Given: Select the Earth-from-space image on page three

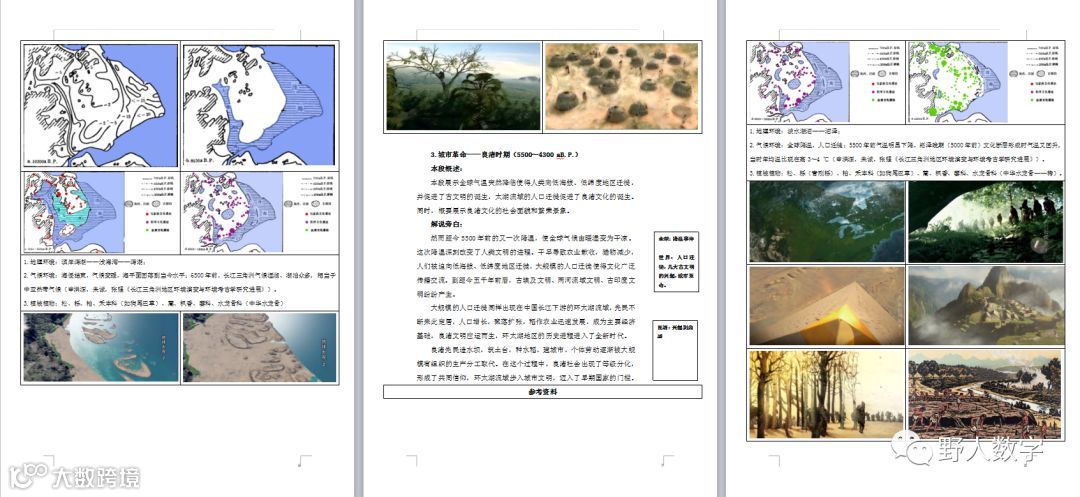Looking at the screenshot, I should [x=826, y=222].
